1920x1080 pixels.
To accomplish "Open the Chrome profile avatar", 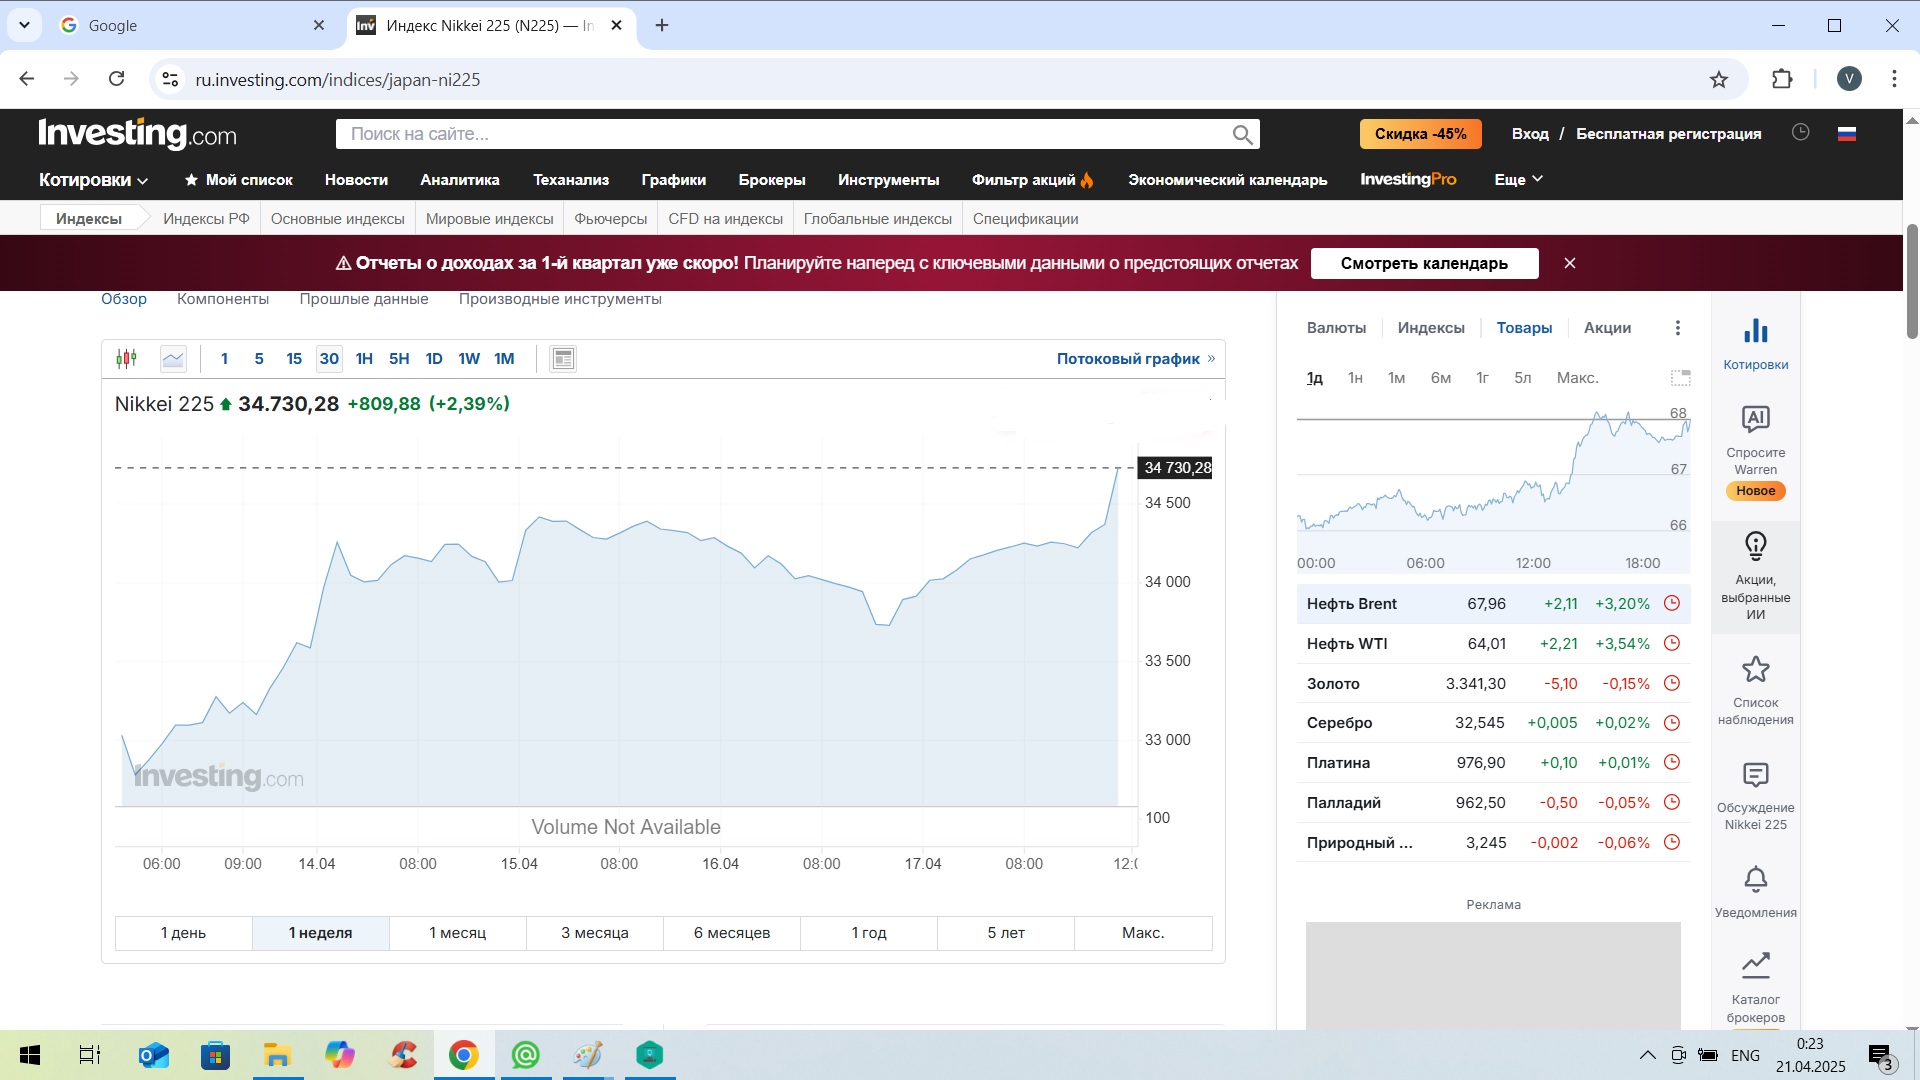I will pos(1848,79).
